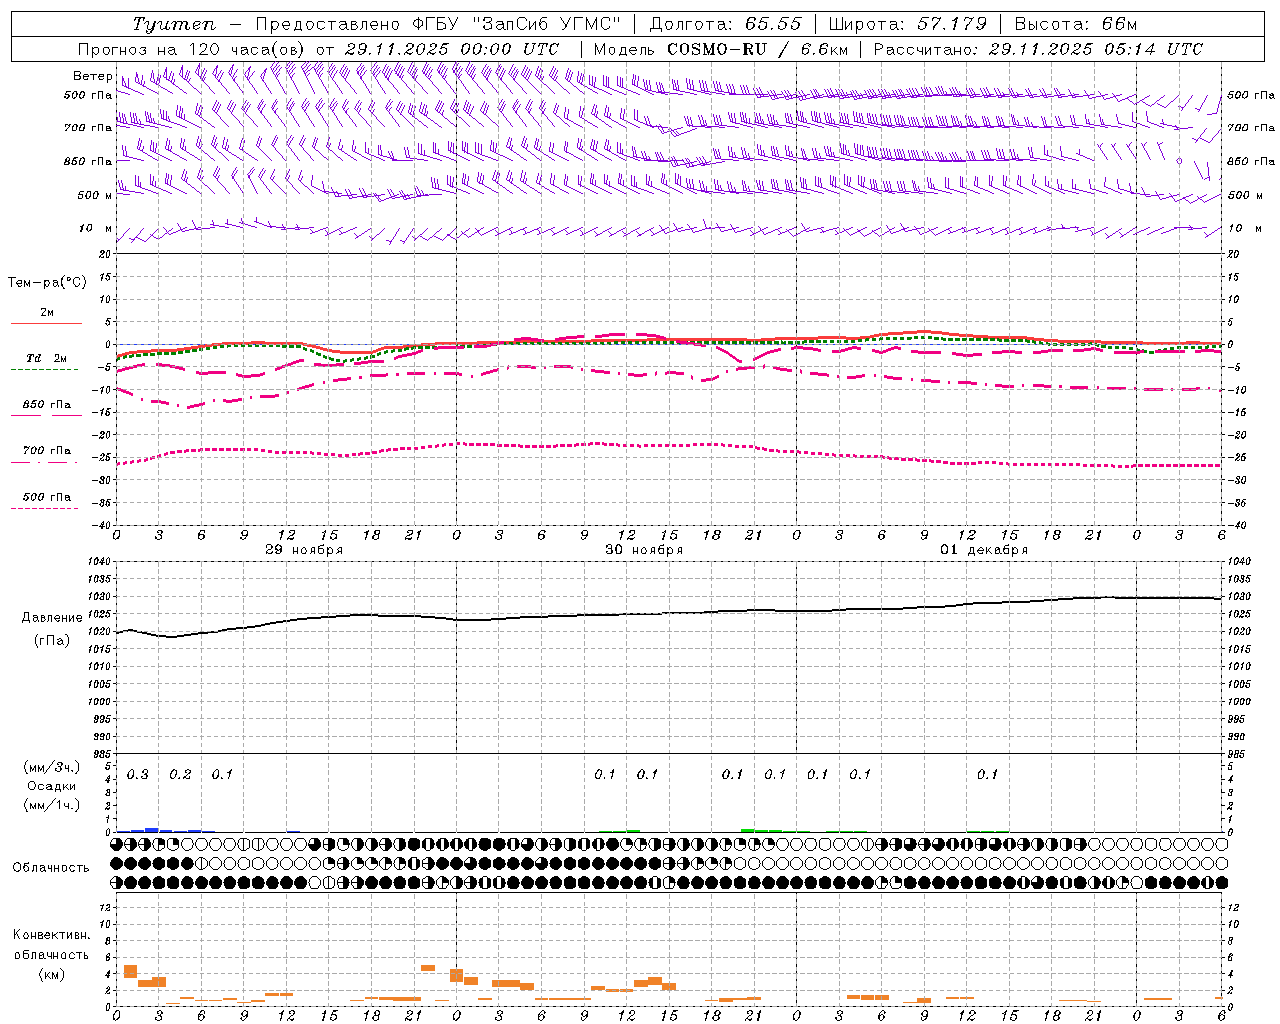Click the 850 гПа label left of wind barbs

pos(88,161)
